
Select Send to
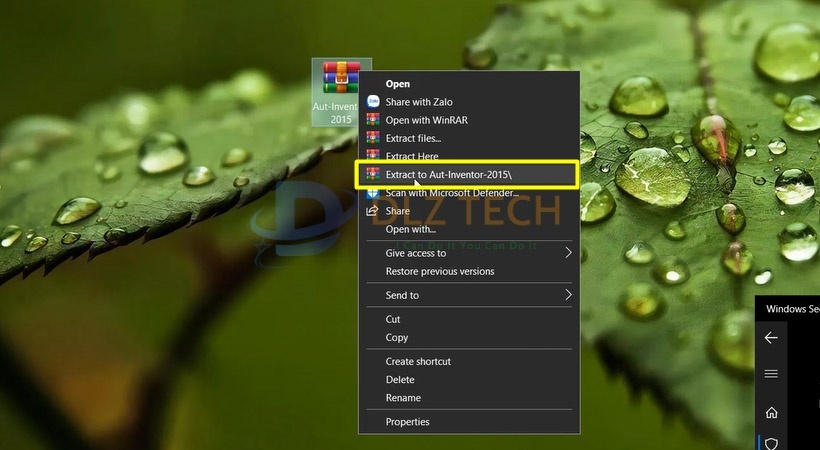tap(469, 295)
